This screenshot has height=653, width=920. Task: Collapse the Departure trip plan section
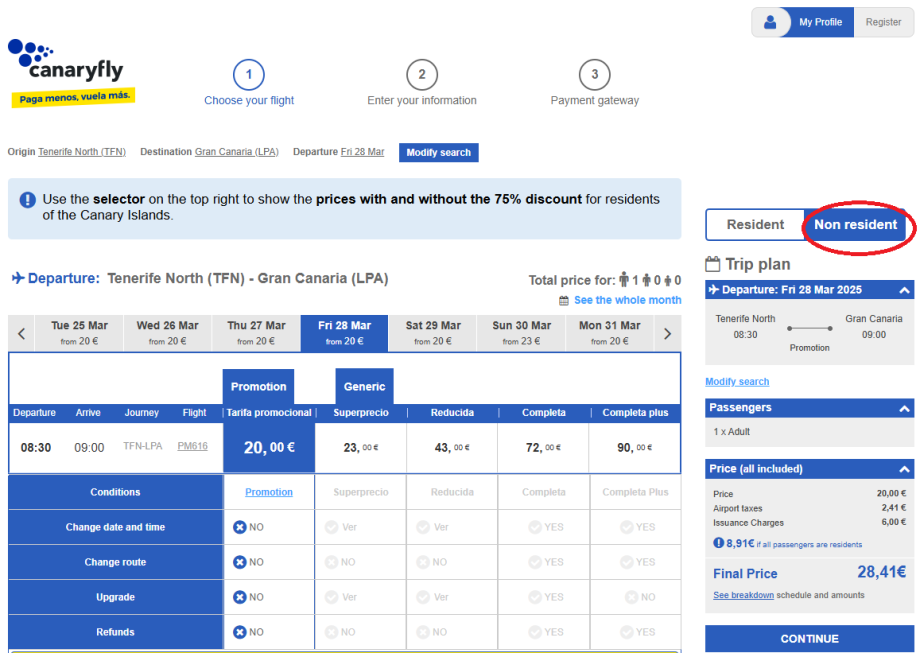[904, 290]
